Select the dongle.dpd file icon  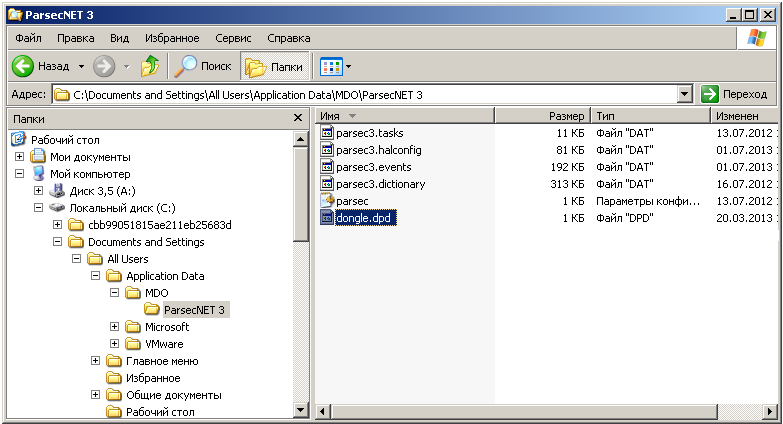[x=327, y=218]
